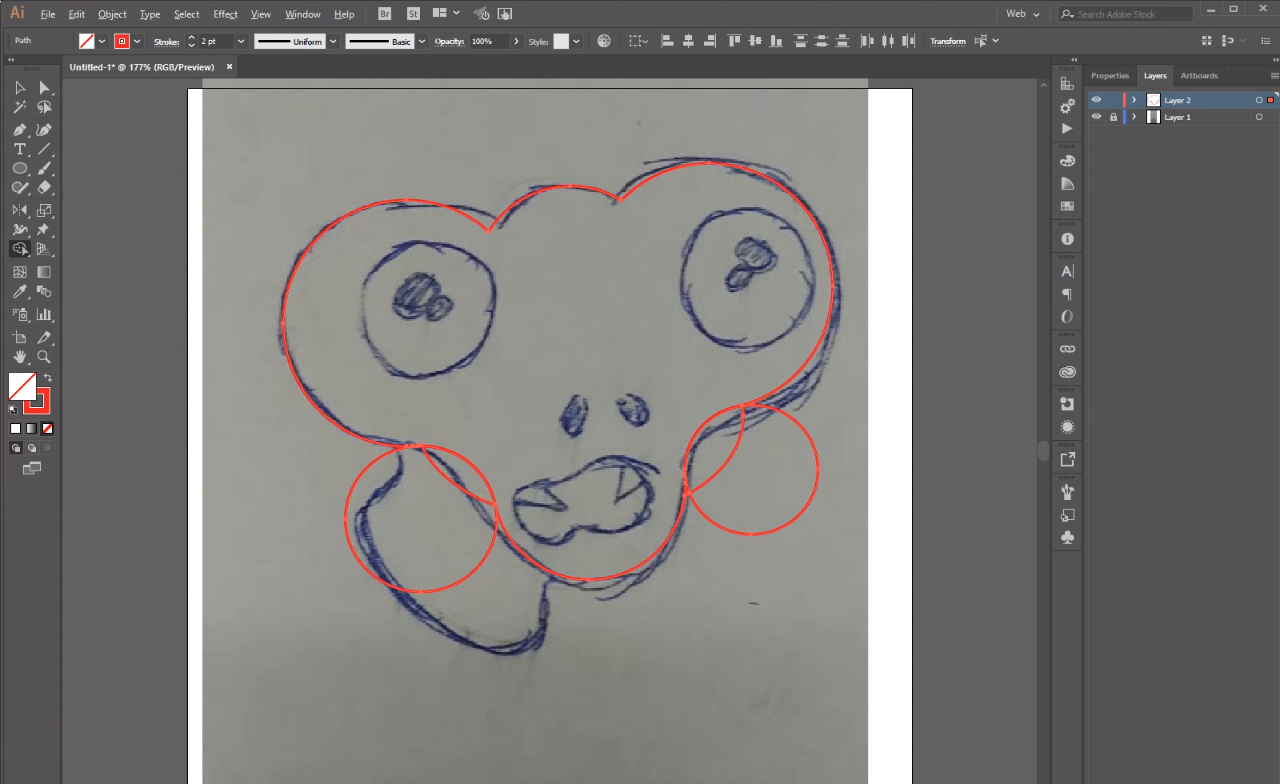Open the File menu
The height and width of the screenshot is (784, 1280).
(48, 14)
